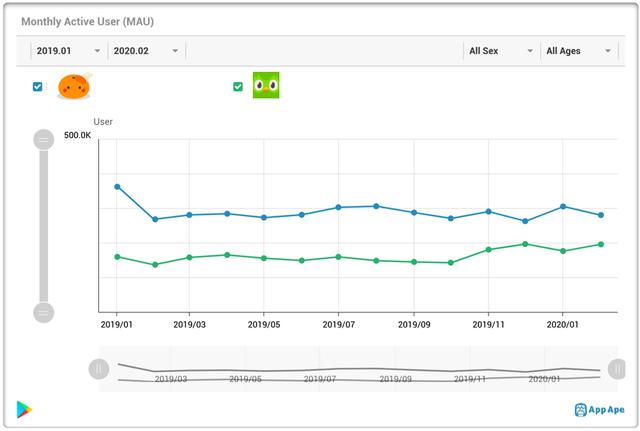Click the Monthly Active User title
The image size is (640, 431).
coord(88,21)
